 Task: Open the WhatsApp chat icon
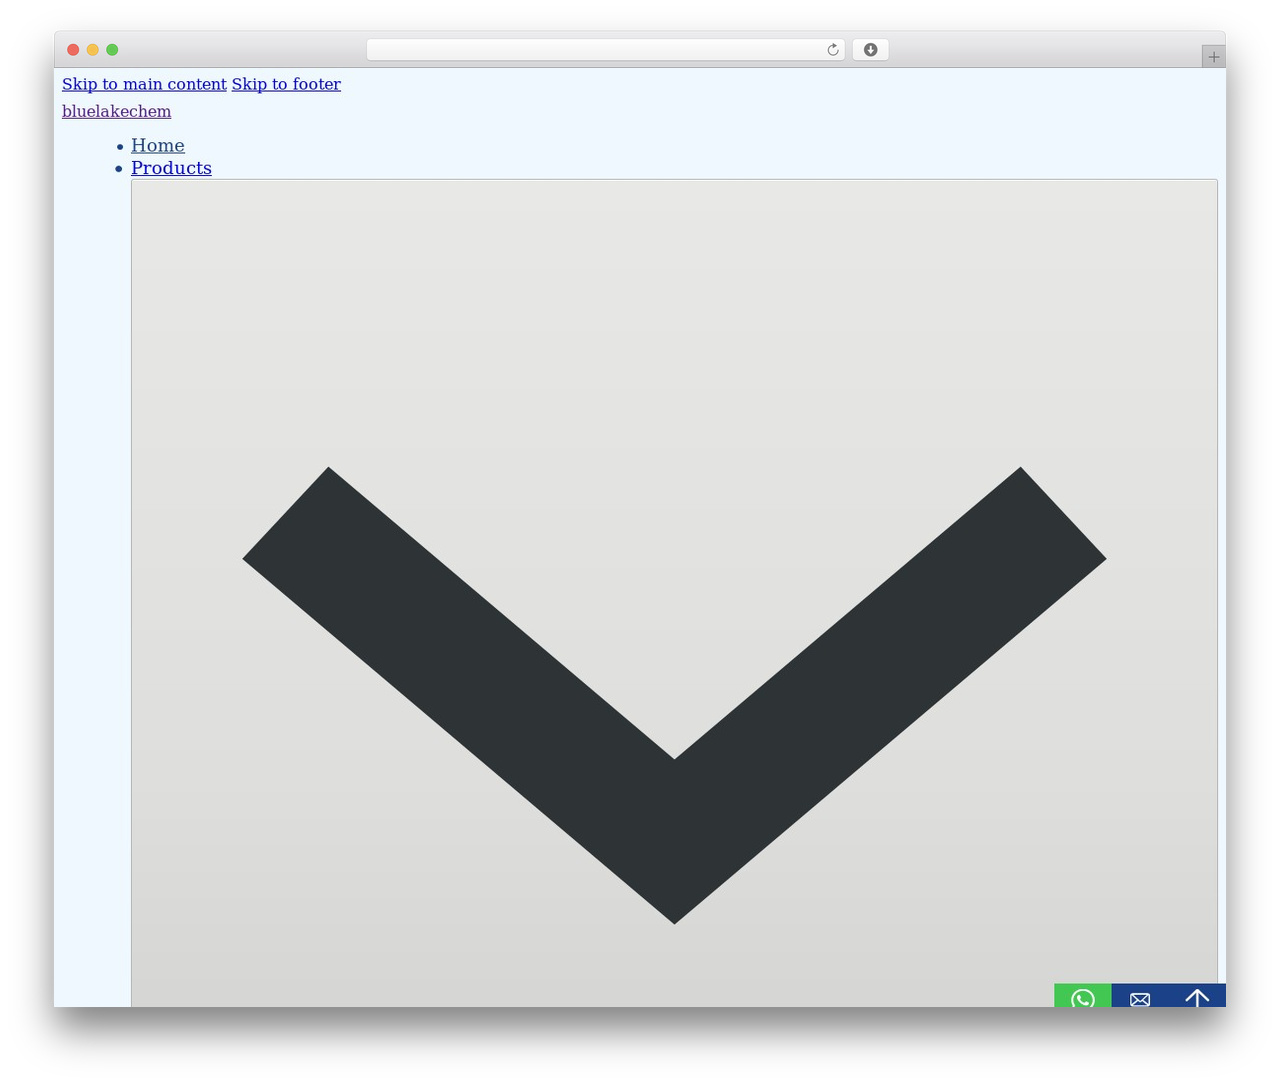point(1082,996)
